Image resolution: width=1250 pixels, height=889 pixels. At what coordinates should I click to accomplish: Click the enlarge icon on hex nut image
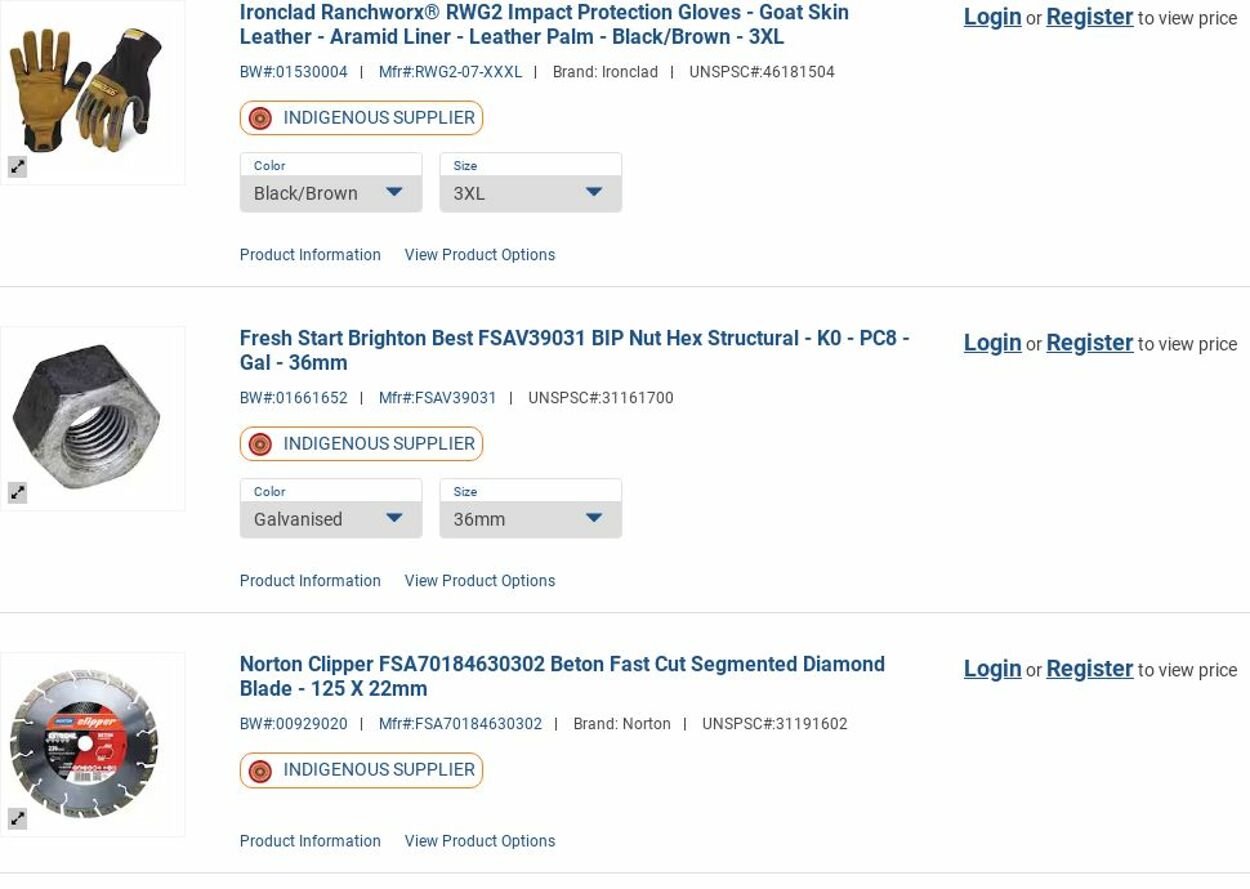pos(18,493)
